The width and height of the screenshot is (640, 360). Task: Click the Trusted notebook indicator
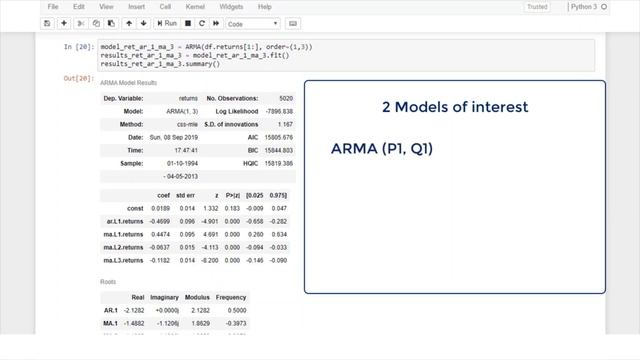[x=537, y=7]
